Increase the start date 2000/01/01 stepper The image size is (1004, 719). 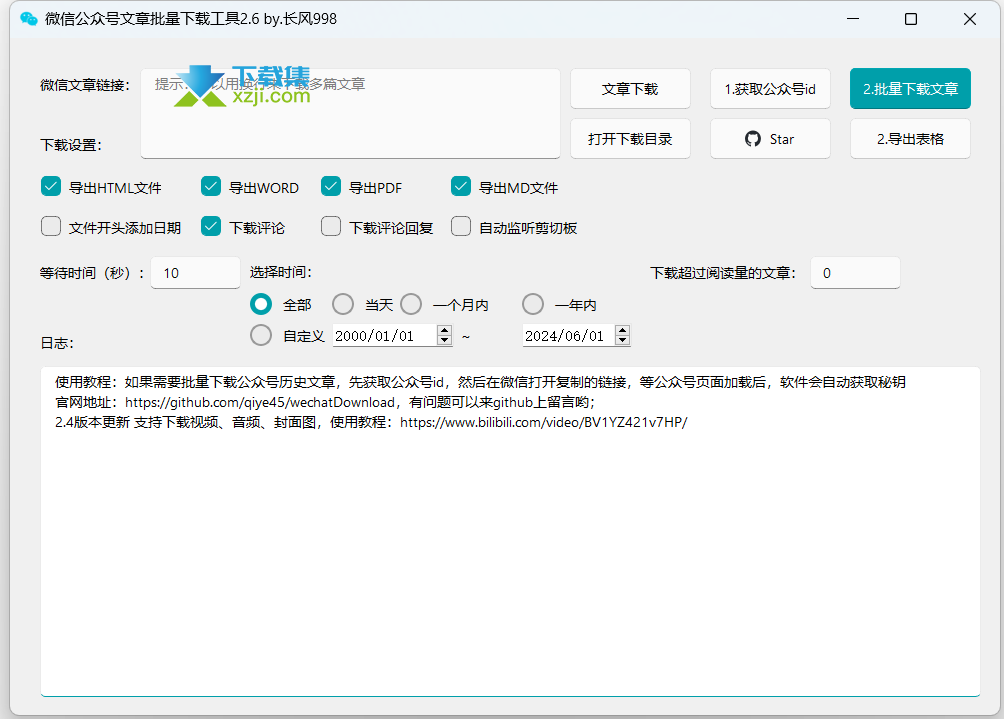click(444, 330)
